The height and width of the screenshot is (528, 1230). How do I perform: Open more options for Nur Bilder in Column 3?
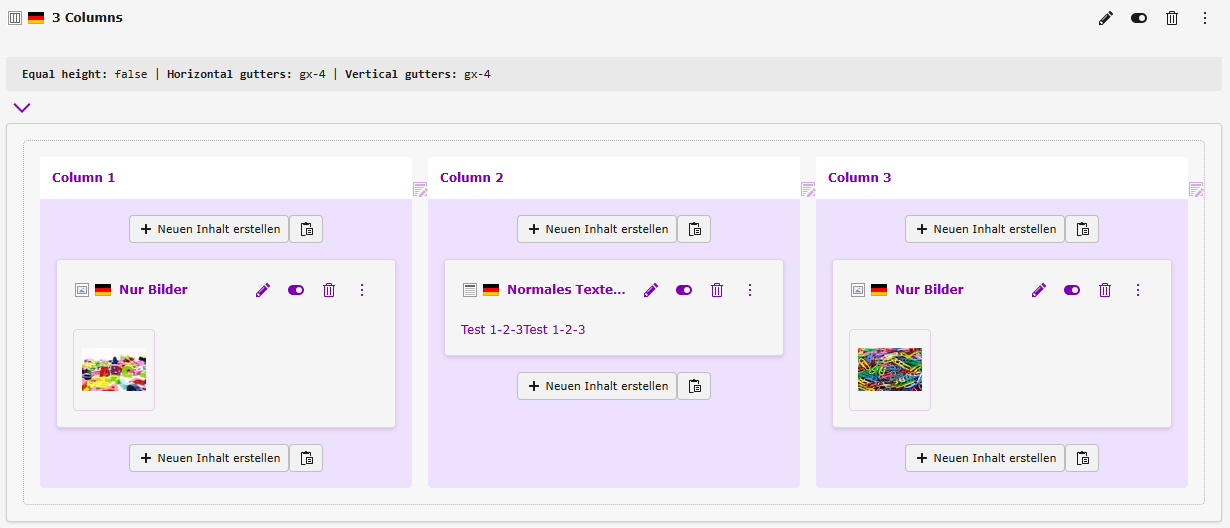[x=1138, y=290]
